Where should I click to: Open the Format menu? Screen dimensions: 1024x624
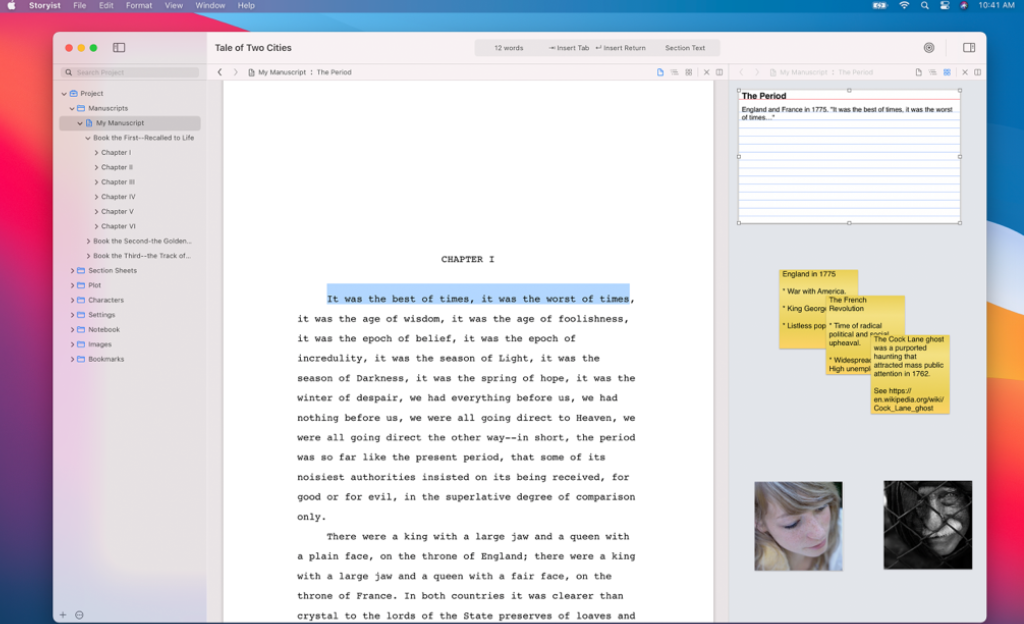(x=138, y=5)
